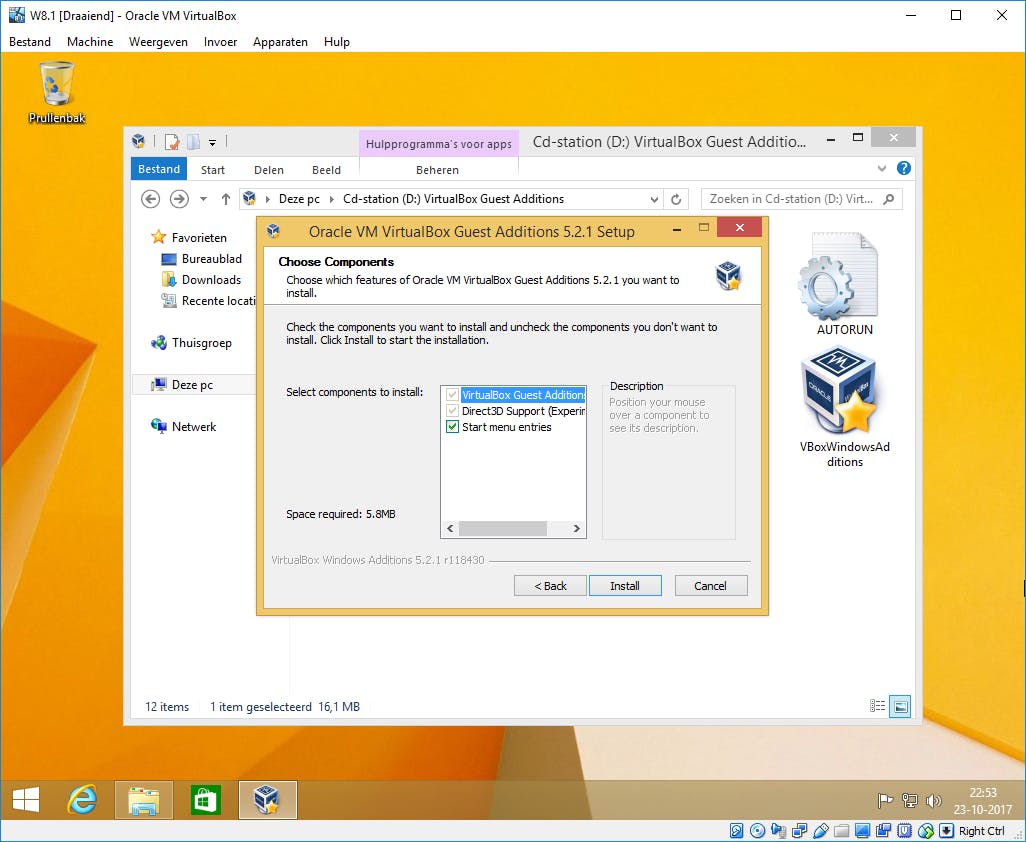
Task: Click VirtualBox display status indicator
Action: tap(862, 831)
